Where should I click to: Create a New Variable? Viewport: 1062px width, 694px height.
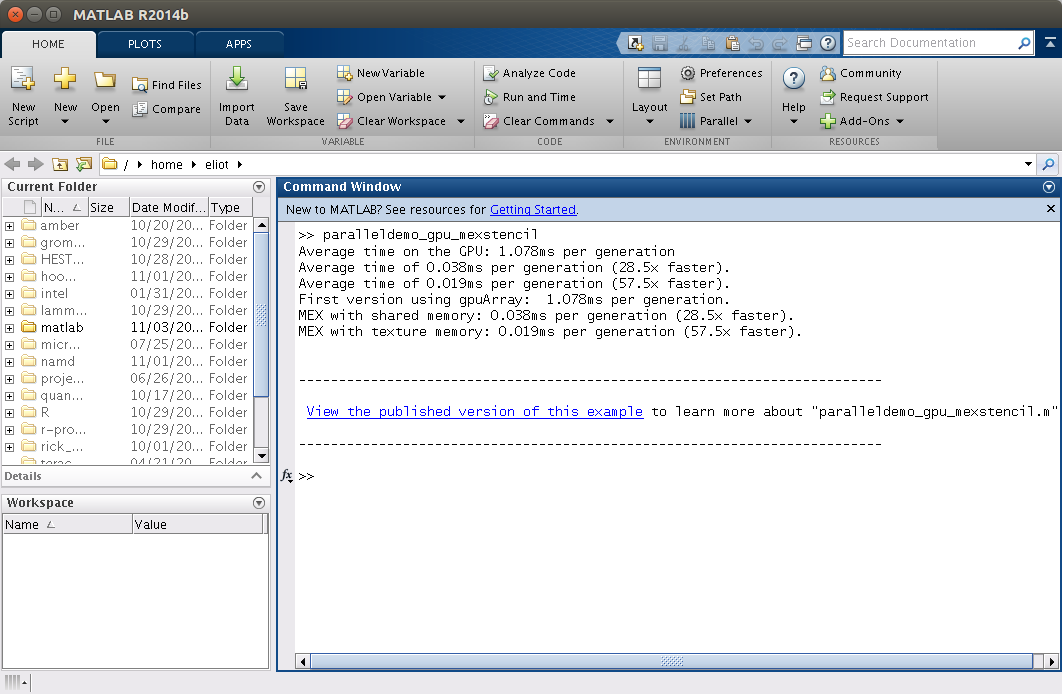pyautogui.click(x=381, y=72)
